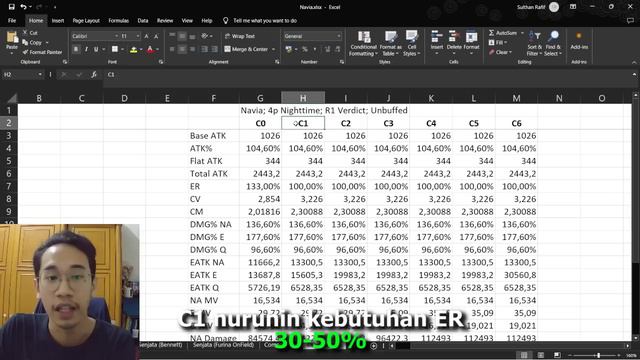This screenshot has width=640, height=360.
Task: Switch to the Formulas tab
Action: pyautogui.click(x=118, y=20)
